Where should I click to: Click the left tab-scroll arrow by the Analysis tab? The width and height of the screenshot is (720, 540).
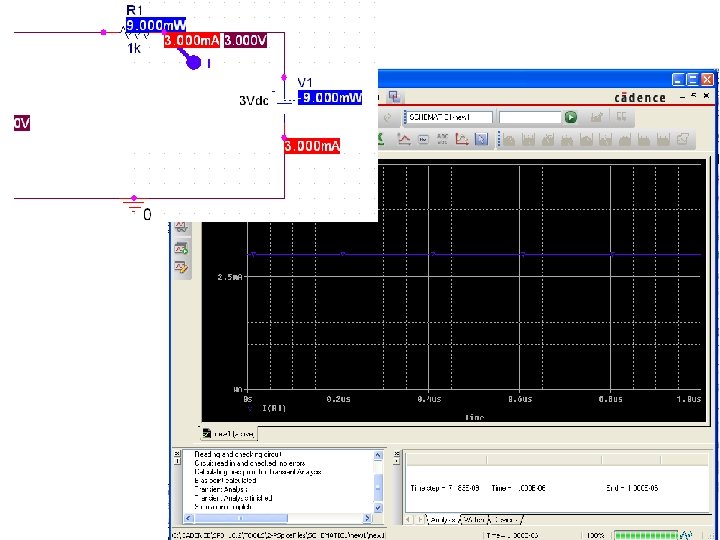(x=409, y=520)
